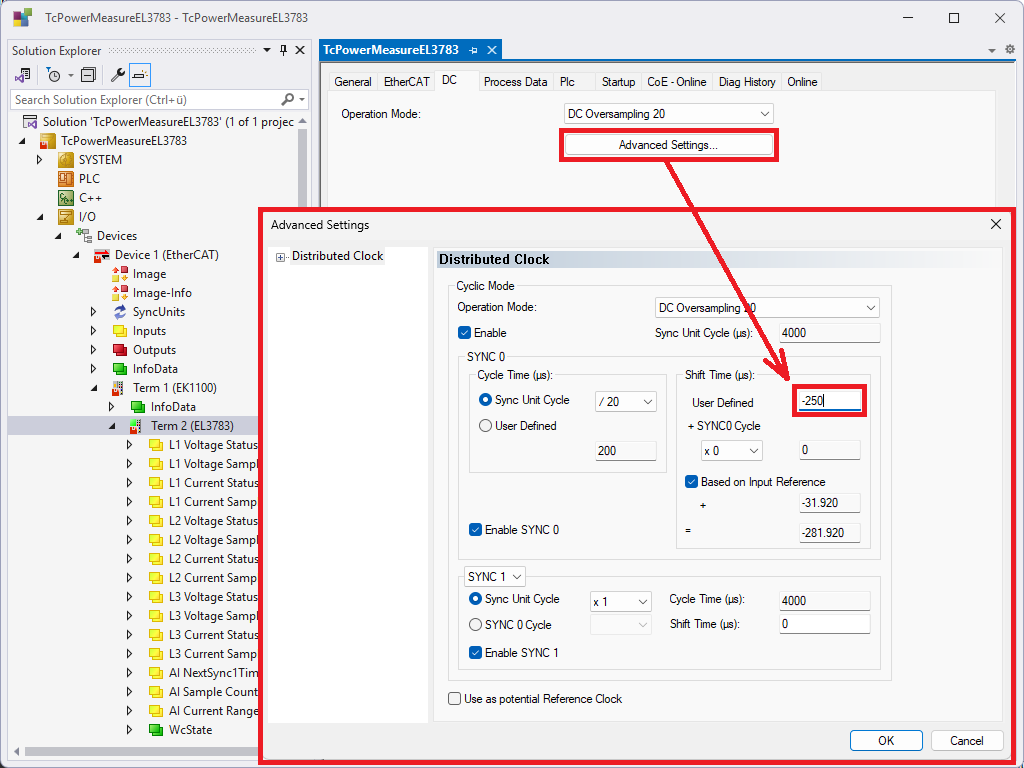Viewport: 1024px width, 768px height.
Task: Open the x 0 SYNC0 Cycle multiplier dropdown
Action: point(731,451)
